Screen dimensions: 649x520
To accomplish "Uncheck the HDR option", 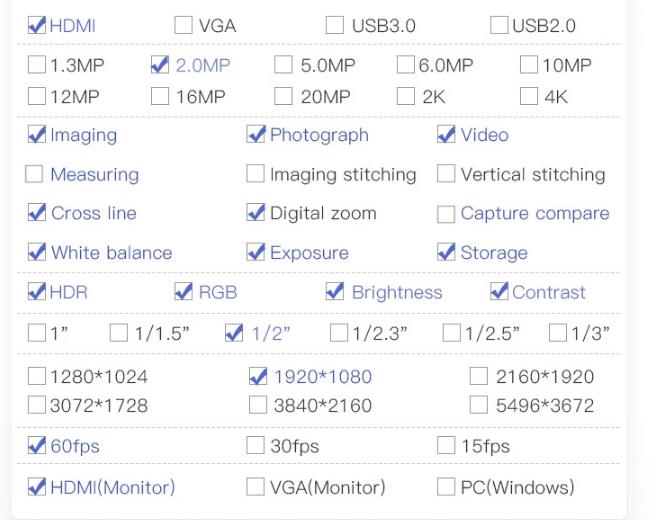I will tap(36, 291).
